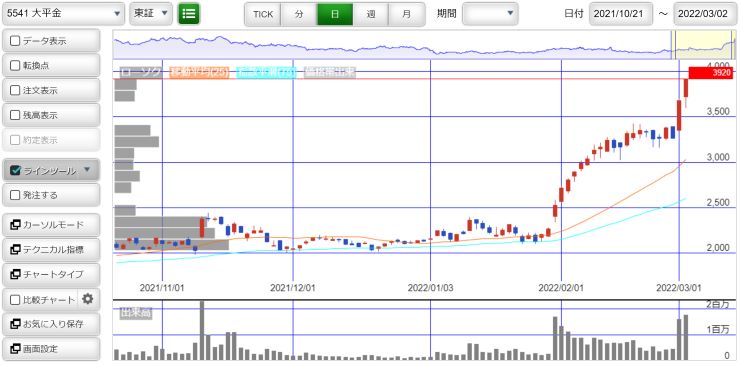
Task: Click the 出来高 volume panel label
Action: pyautogui.click(x=135, y=313)
